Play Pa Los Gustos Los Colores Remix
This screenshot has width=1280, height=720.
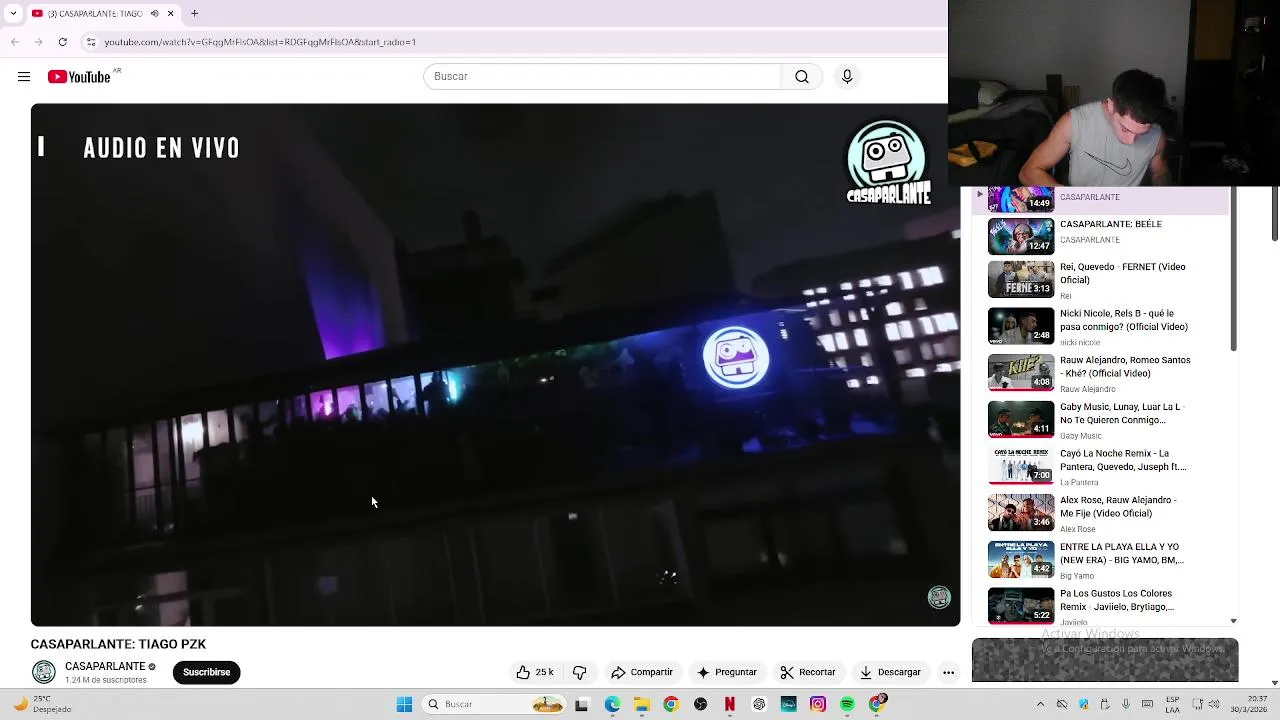point(1100,606)
